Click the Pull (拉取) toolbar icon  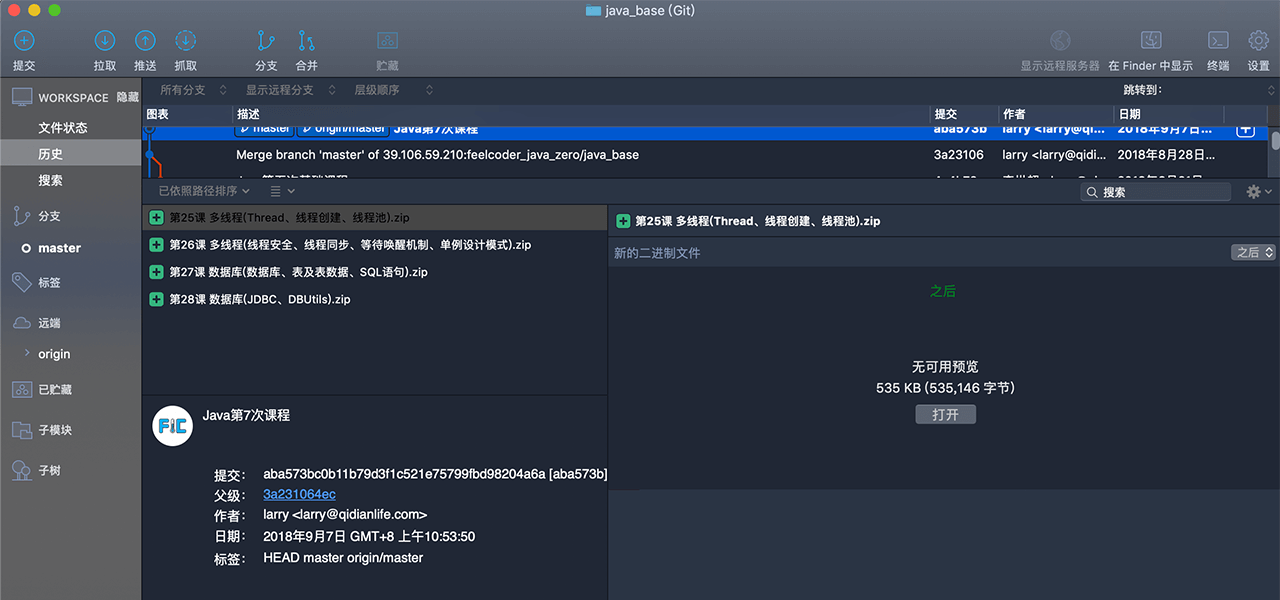105,41
